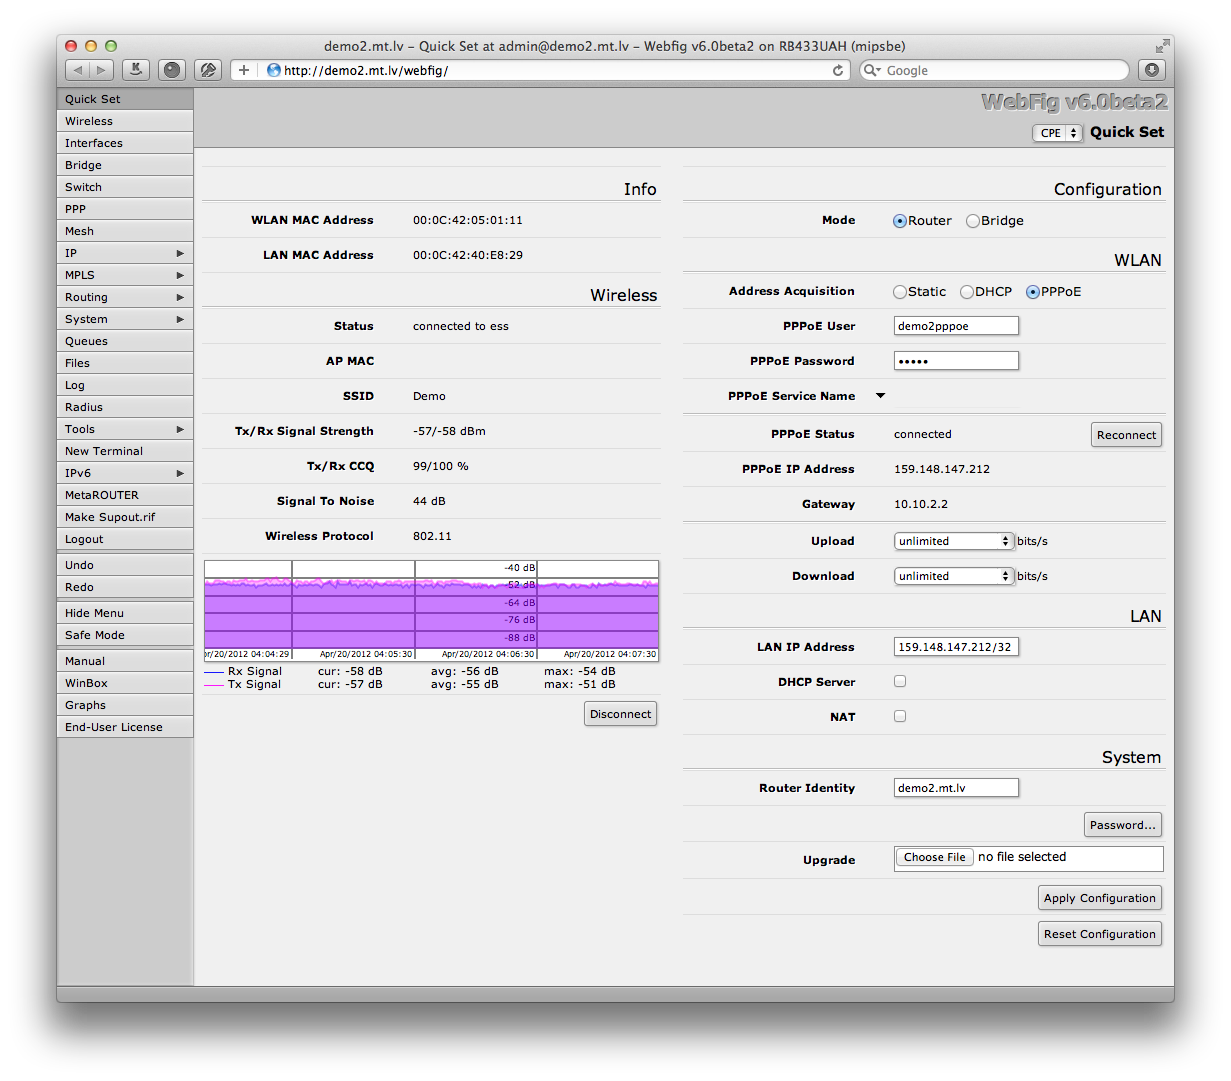Click the browser forward arrow
Screen dimensions: 1231x1081
[x=99, y=69]
